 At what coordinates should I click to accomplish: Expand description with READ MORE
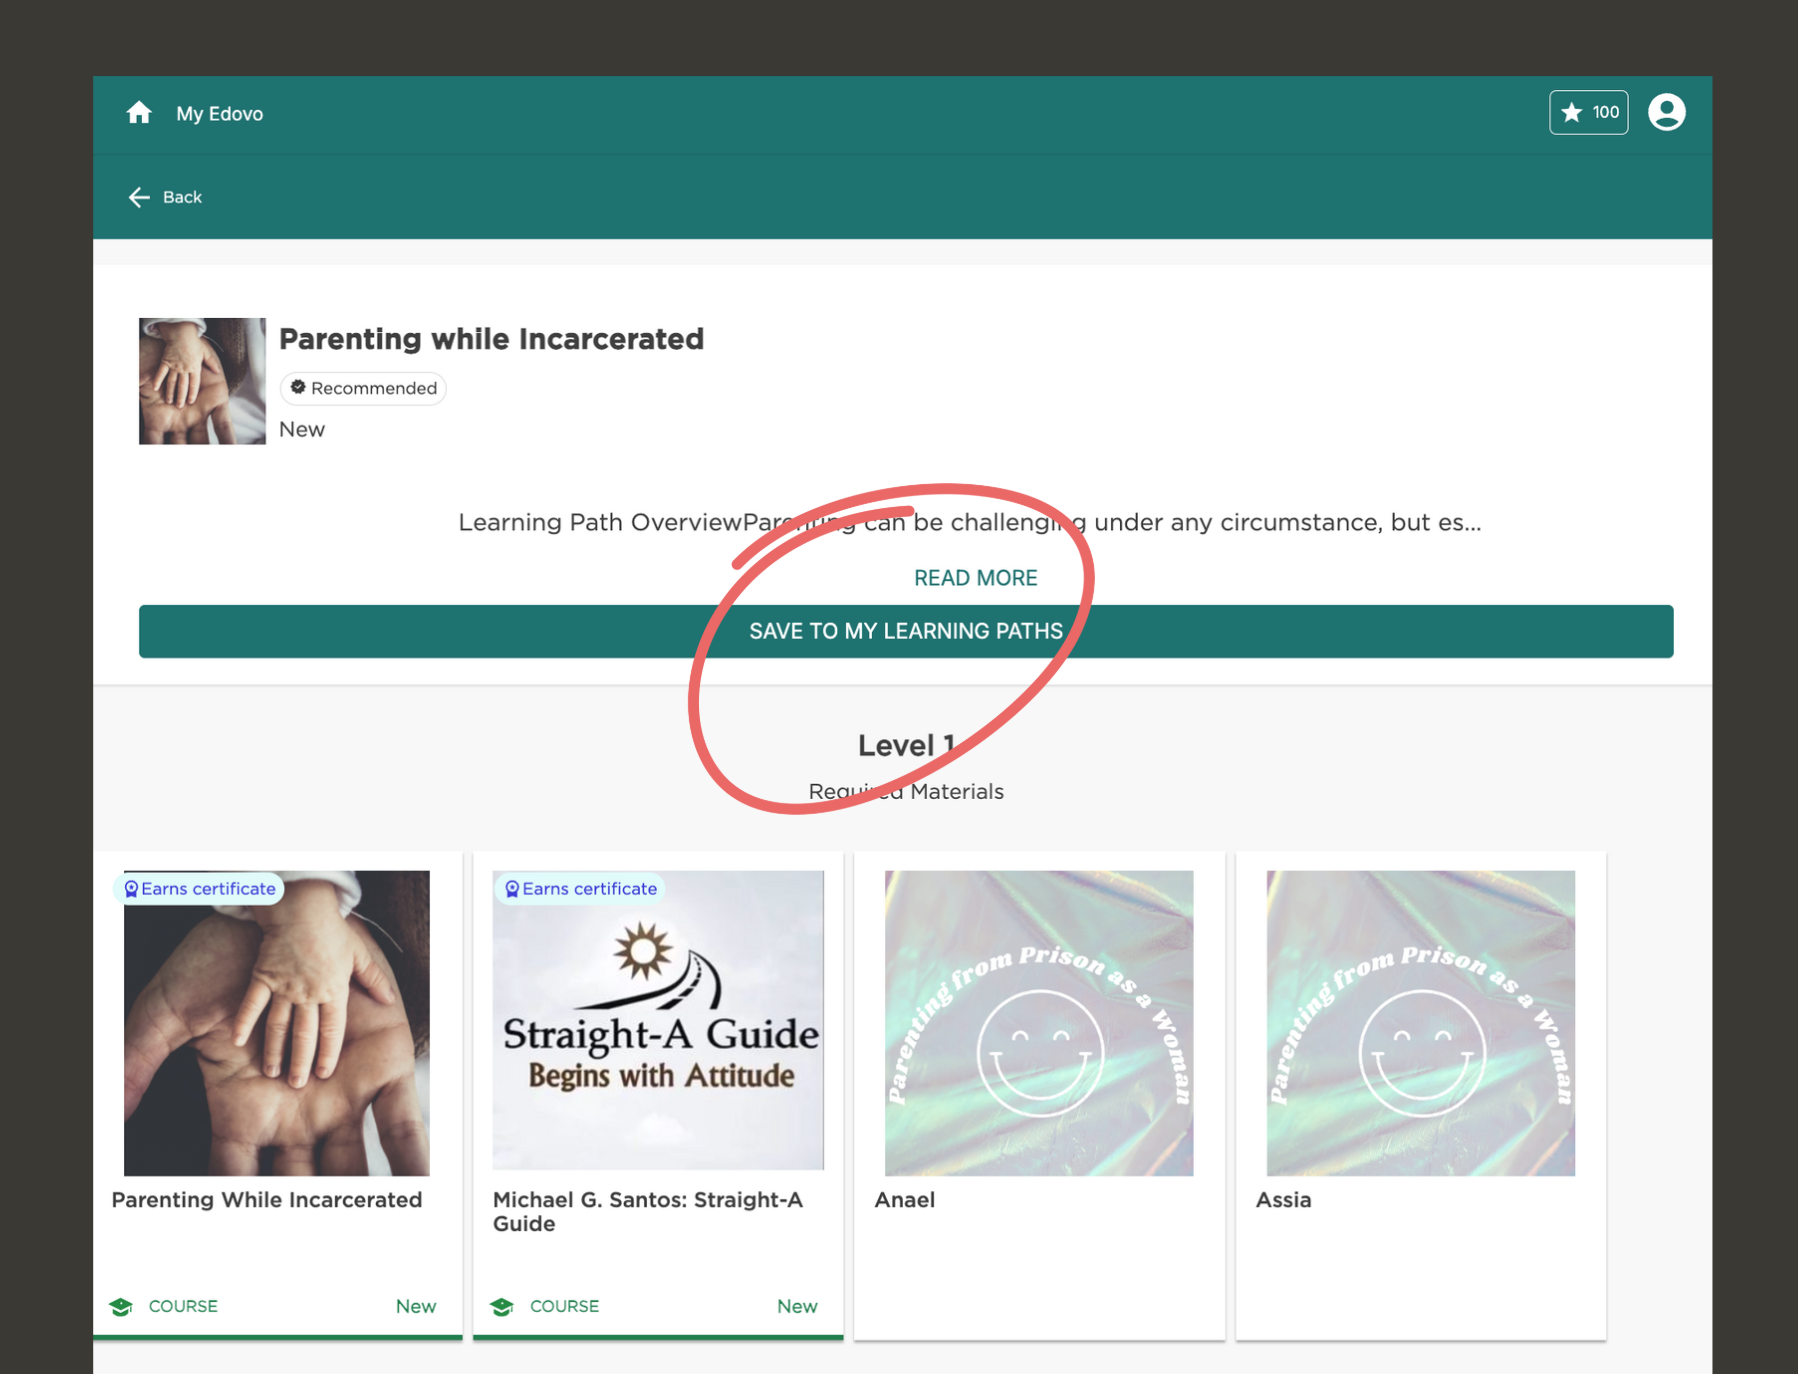pos(975,577)
